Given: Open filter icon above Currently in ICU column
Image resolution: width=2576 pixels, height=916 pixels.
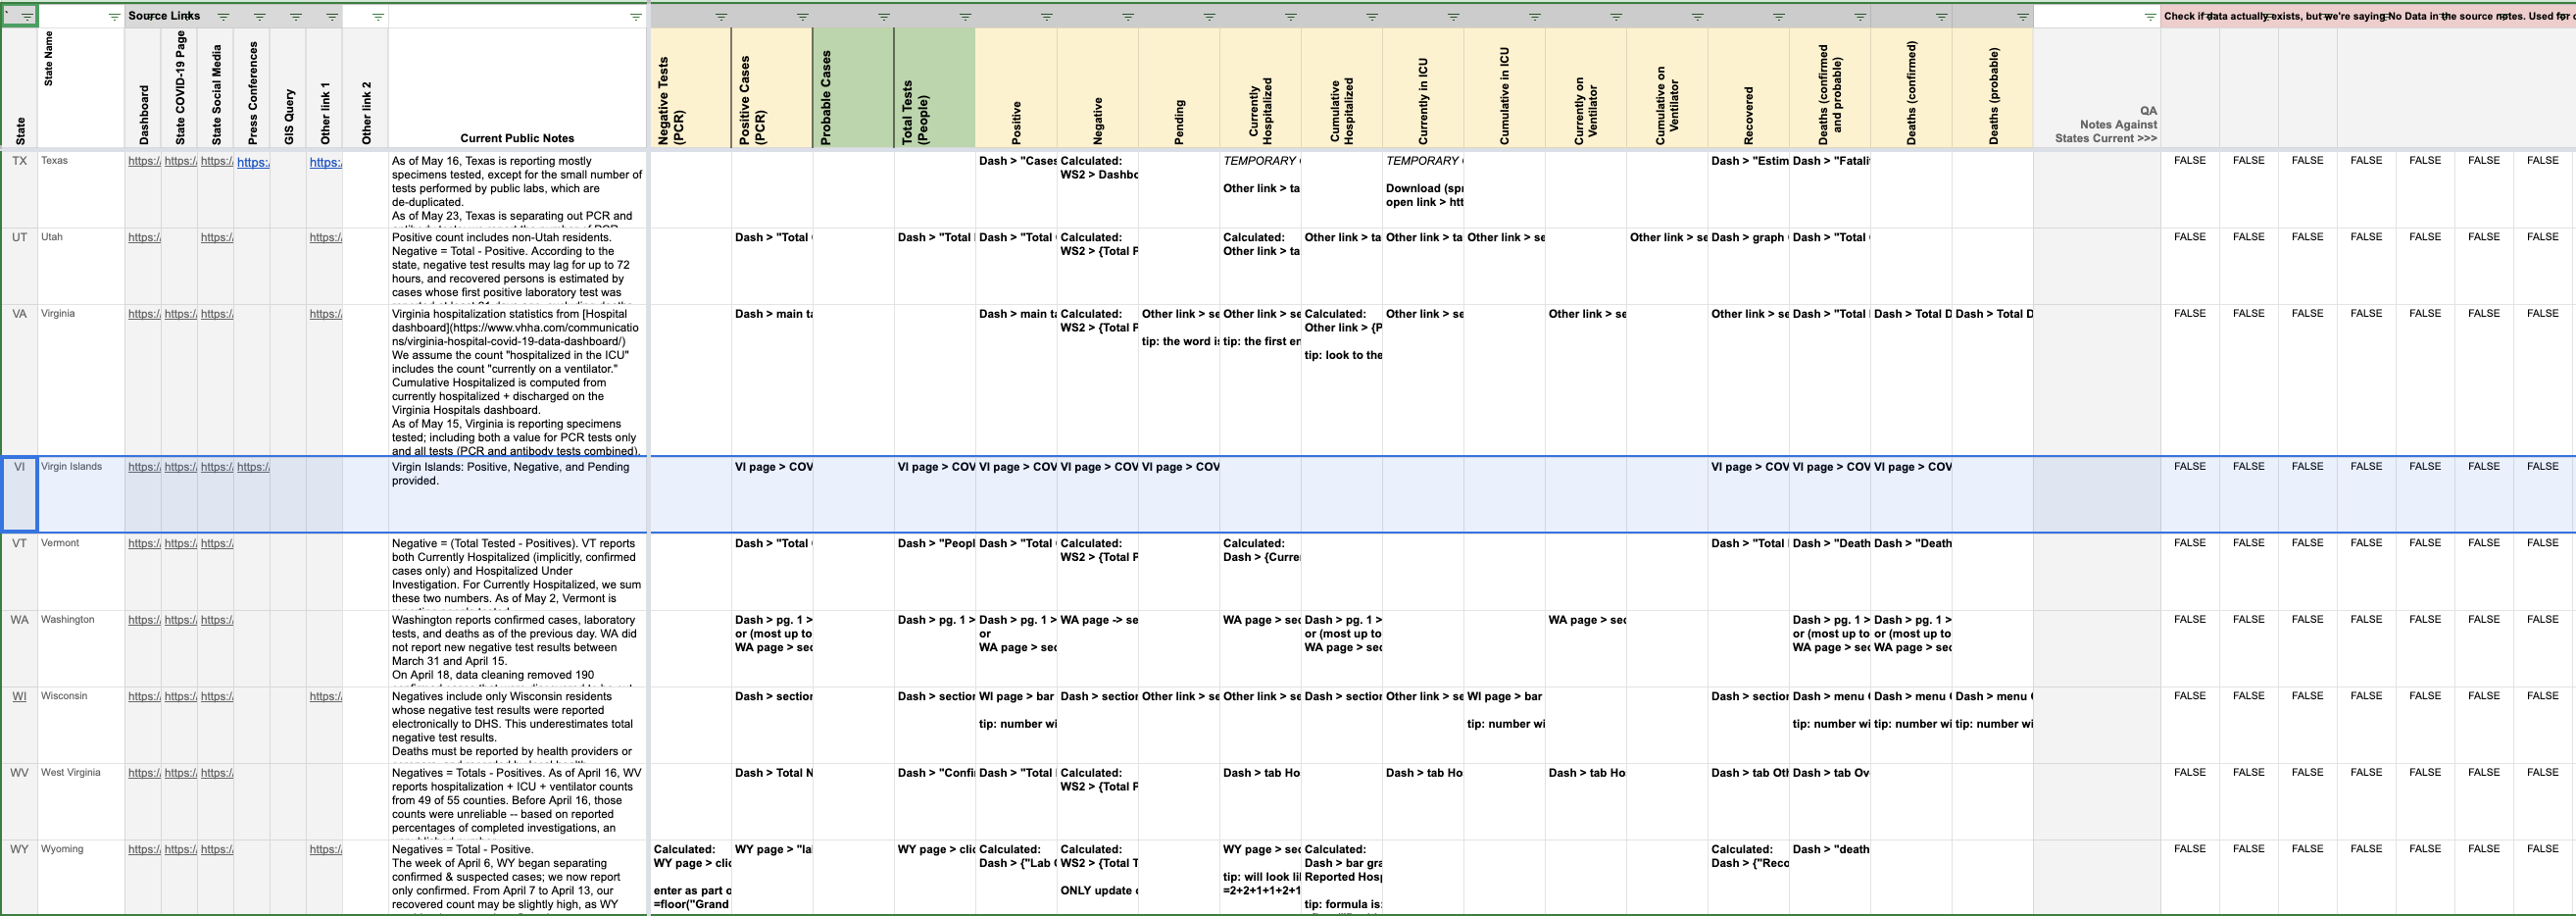Looking at the screenshot, I should point(1454,17).
